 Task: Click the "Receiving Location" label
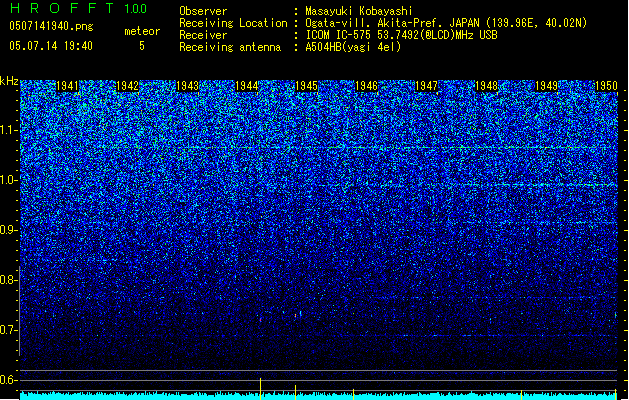click(233, 23)
